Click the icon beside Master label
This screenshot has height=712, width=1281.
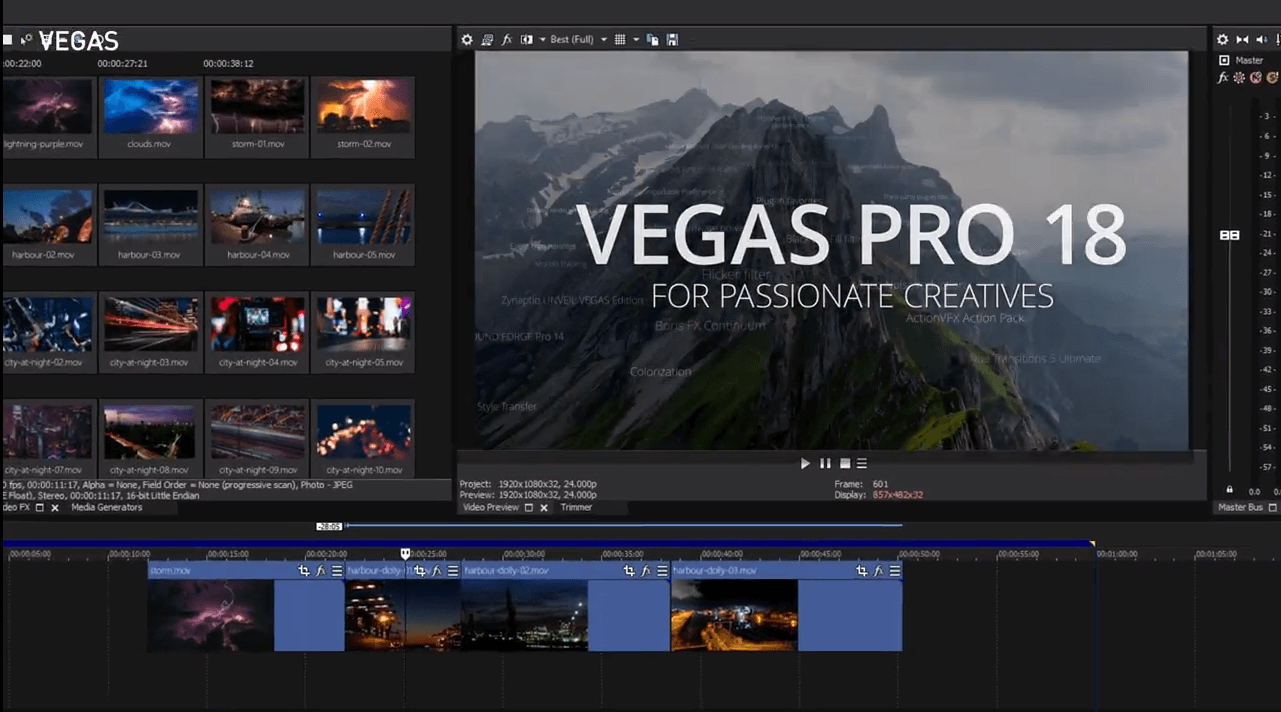1224,61
